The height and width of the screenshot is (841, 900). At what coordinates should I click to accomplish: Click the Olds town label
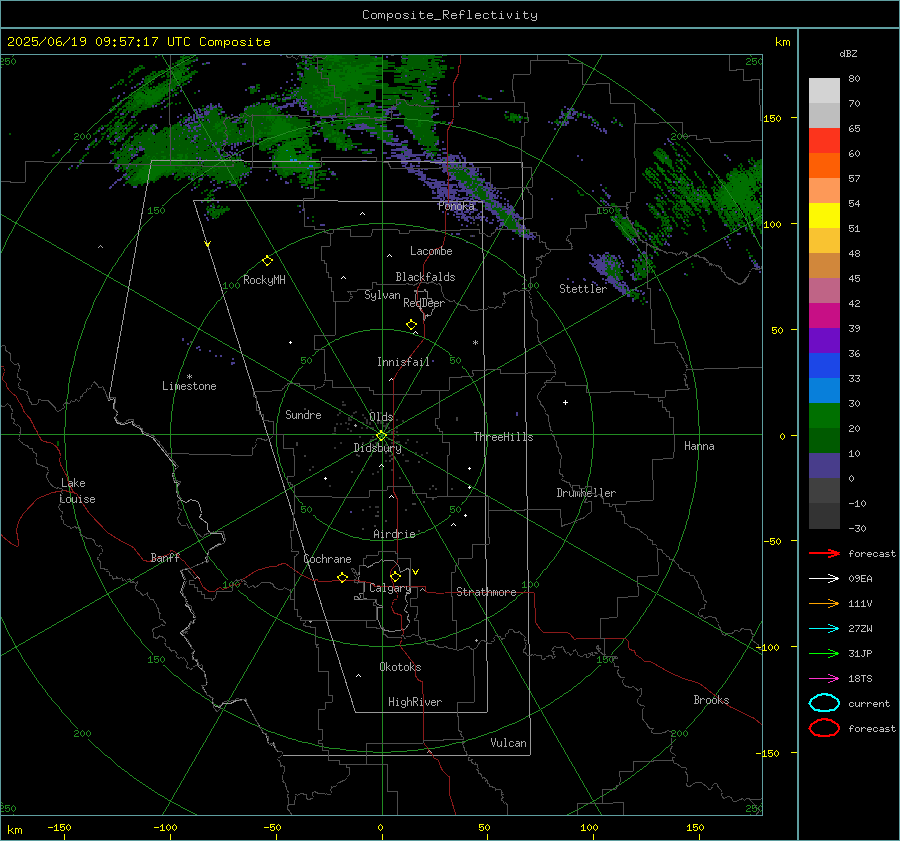tap(381, 416)
